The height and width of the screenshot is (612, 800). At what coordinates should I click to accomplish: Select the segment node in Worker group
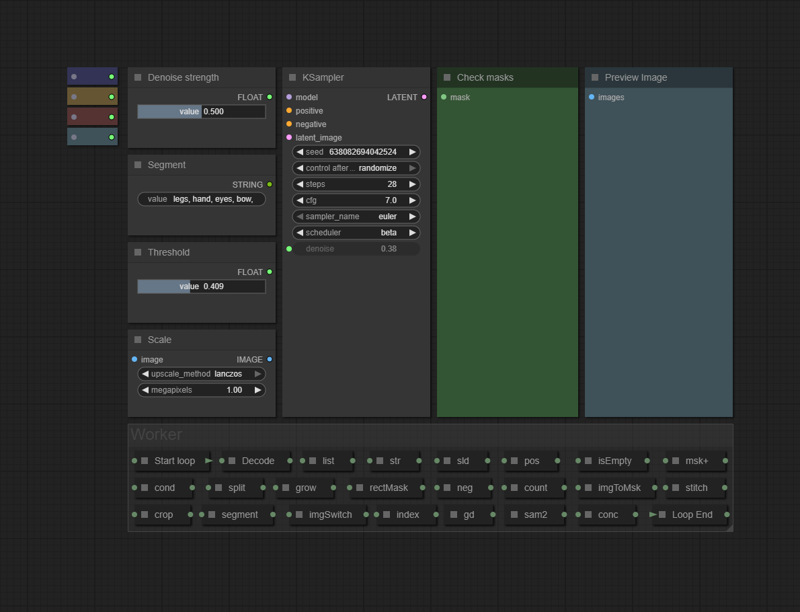239,515
